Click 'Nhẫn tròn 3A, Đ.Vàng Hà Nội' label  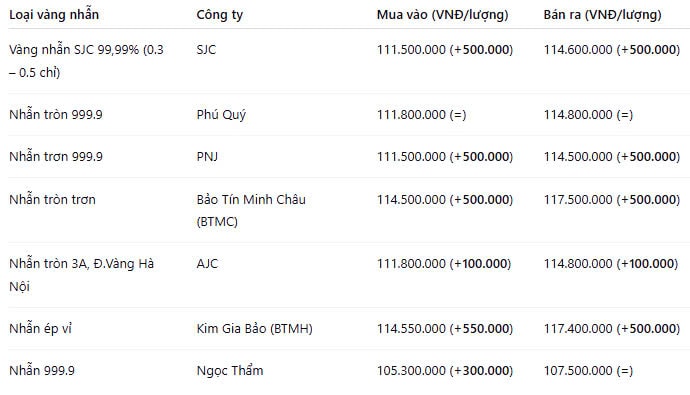click(x=81, y=275)
